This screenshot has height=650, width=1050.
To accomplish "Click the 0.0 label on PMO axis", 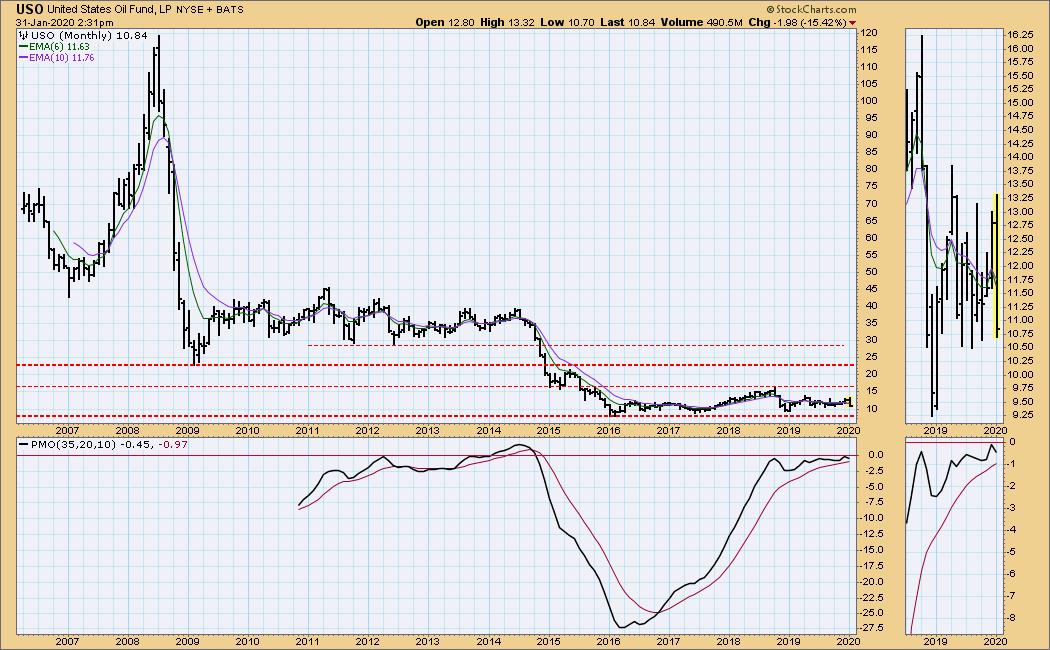I will (876, 455).
